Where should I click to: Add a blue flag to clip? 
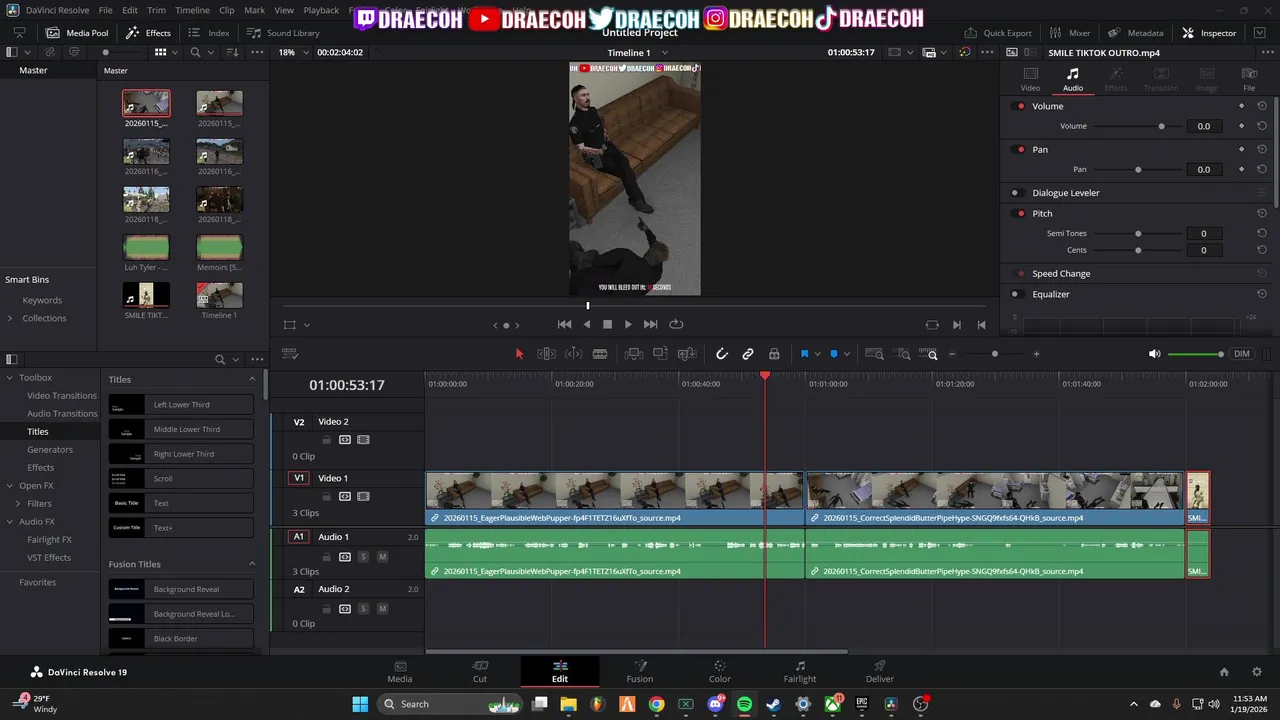[804, 354]
